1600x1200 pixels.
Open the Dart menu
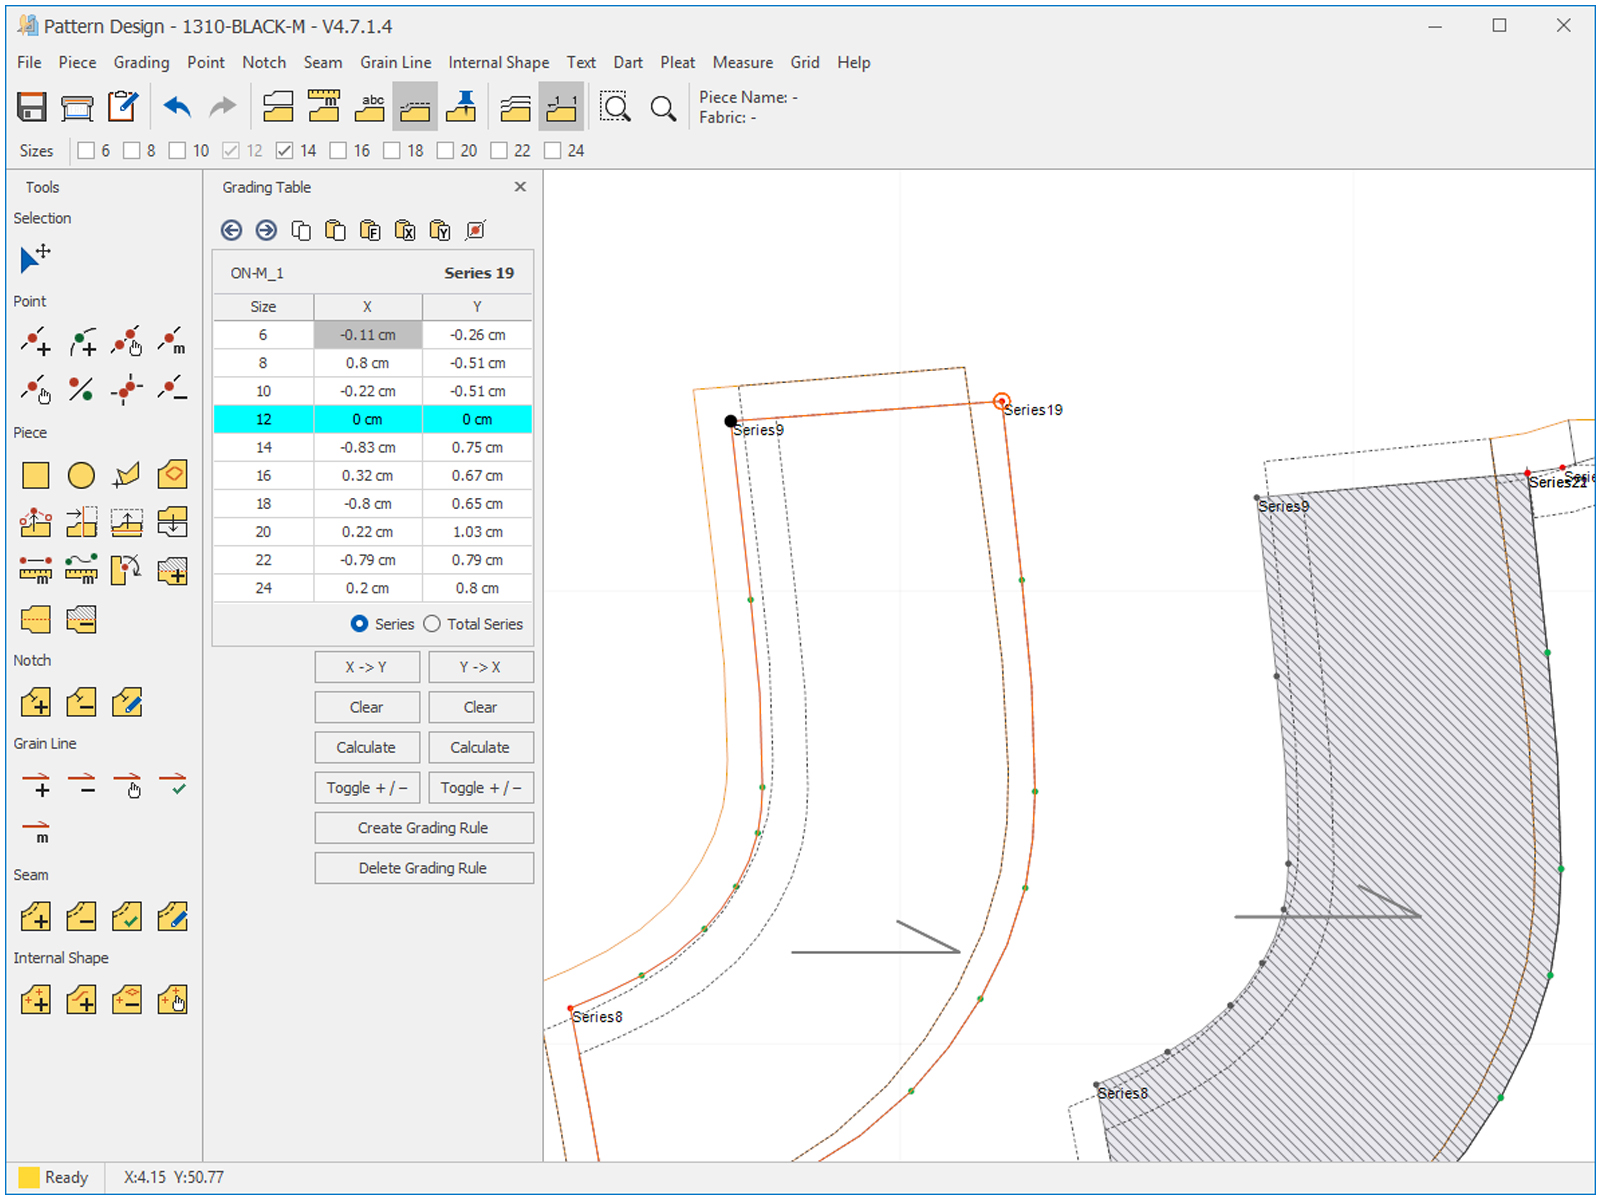(627, 62)
